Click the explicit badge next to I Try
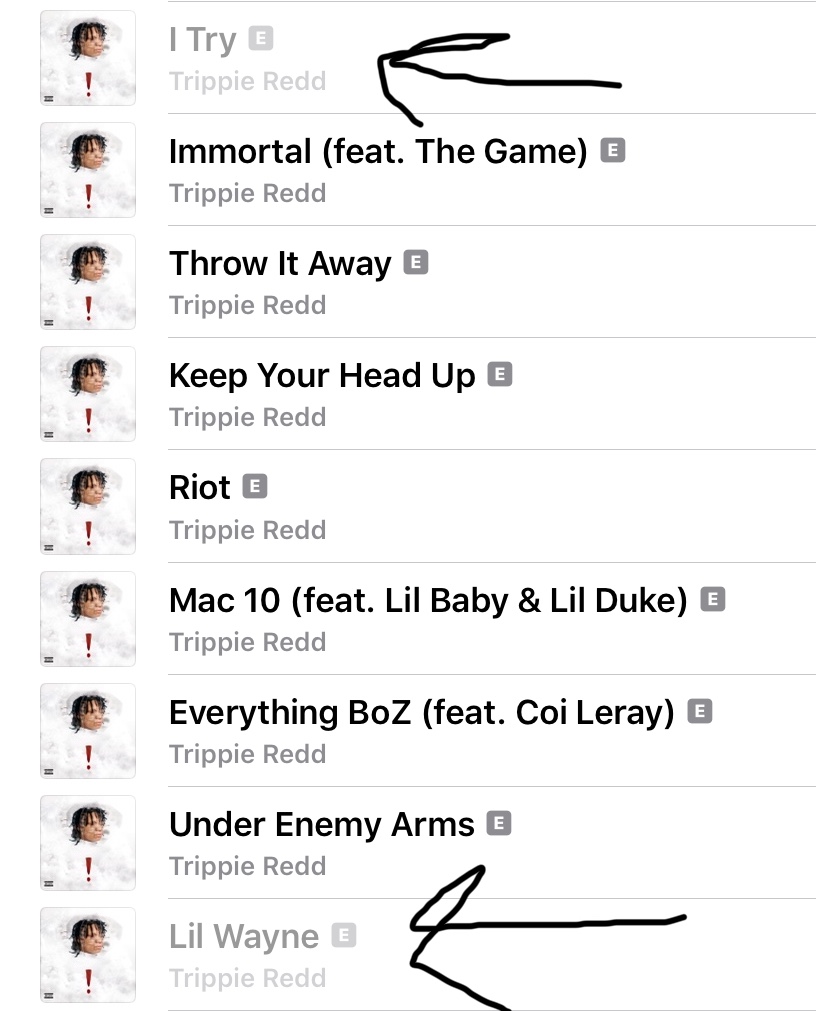The height and width of the screenshot is (1011, 828). coord(261,38)
